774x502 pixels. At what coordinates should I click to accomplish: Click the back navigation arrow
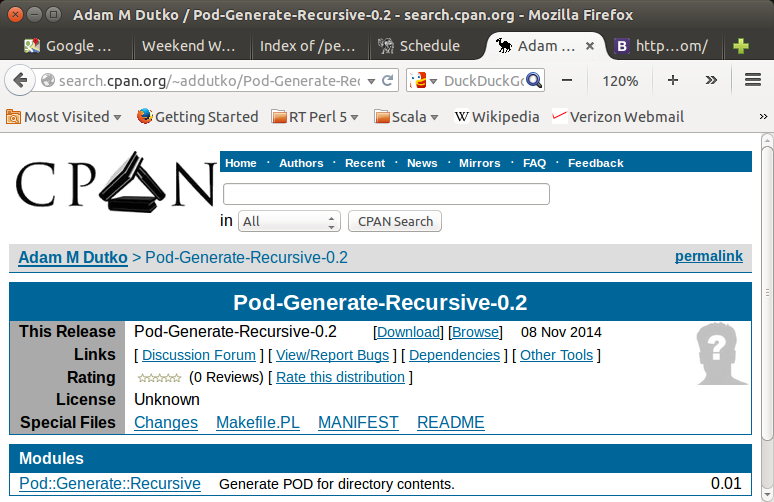(22, 80)
